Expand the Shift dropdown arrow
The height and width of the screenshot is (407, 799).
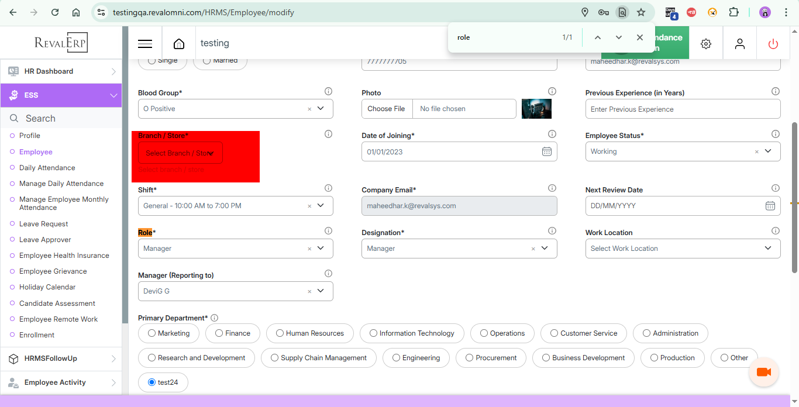tap(321, 206)
